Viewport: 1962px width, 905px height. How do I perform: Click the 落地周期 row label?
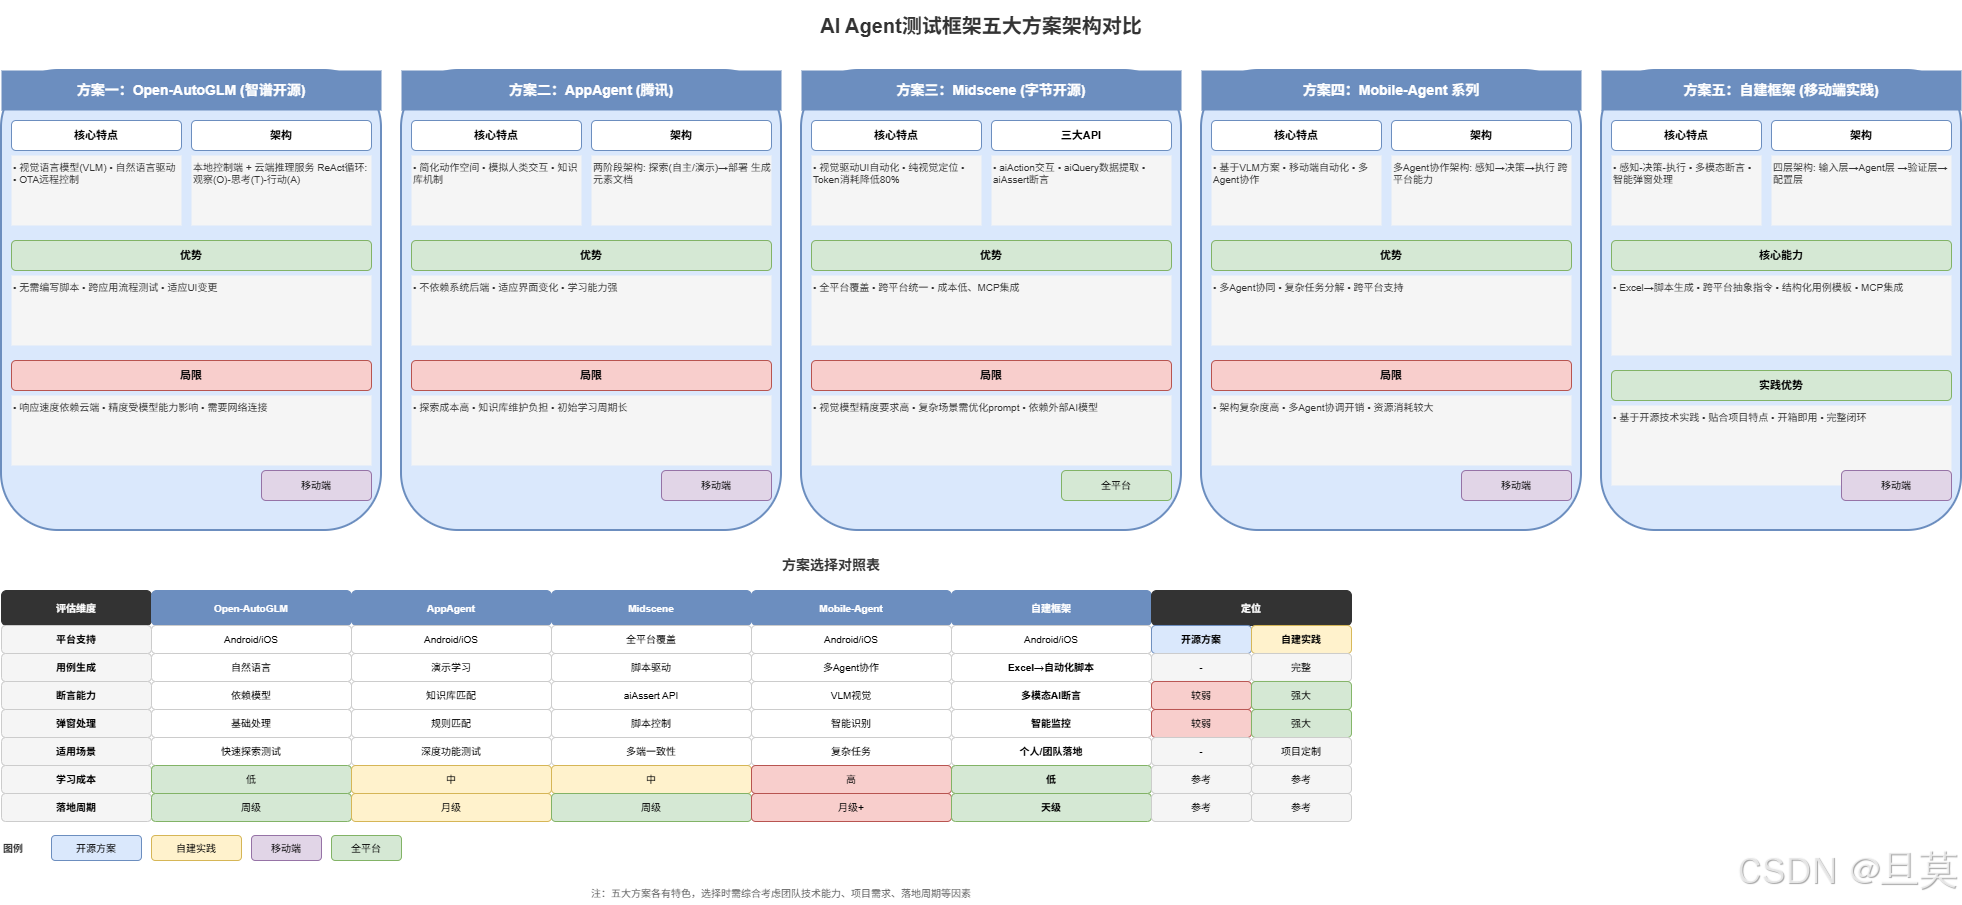(76, 807)
